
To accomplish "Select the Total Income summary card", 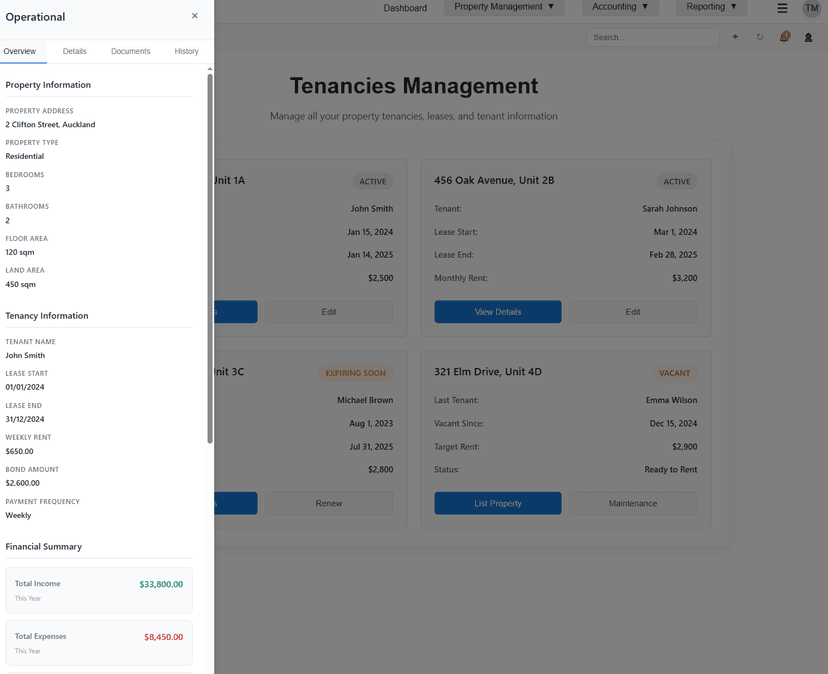I will point(99,590).
